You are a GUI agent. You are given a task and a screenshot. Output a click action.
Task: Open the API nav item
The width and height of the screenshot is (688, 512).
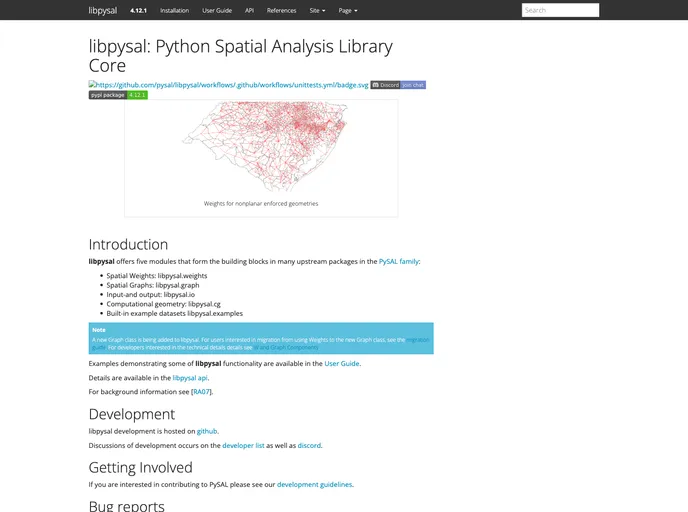tap(249, 11)
